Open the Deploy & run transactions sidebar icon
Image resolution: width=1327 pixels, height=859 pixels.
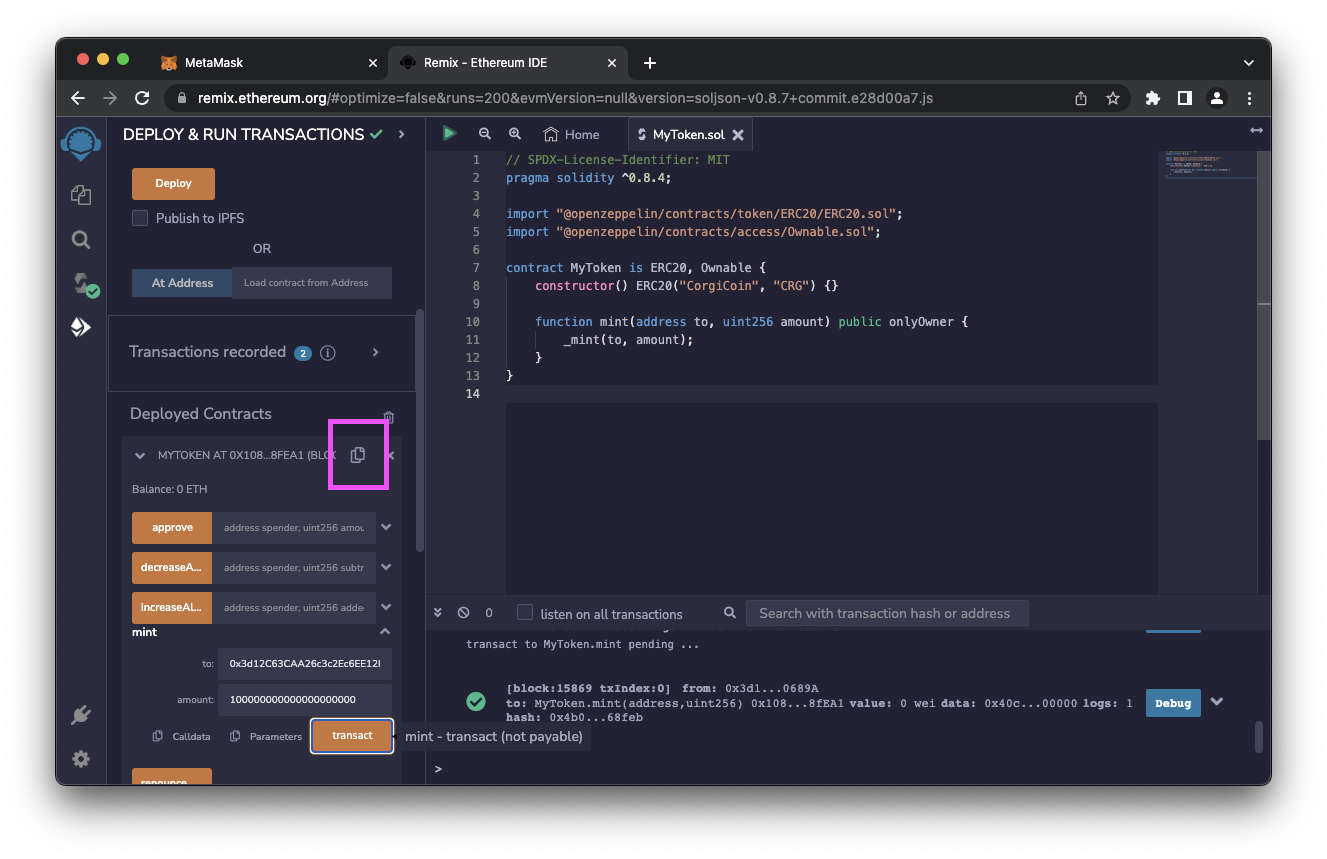coord(81,327)
